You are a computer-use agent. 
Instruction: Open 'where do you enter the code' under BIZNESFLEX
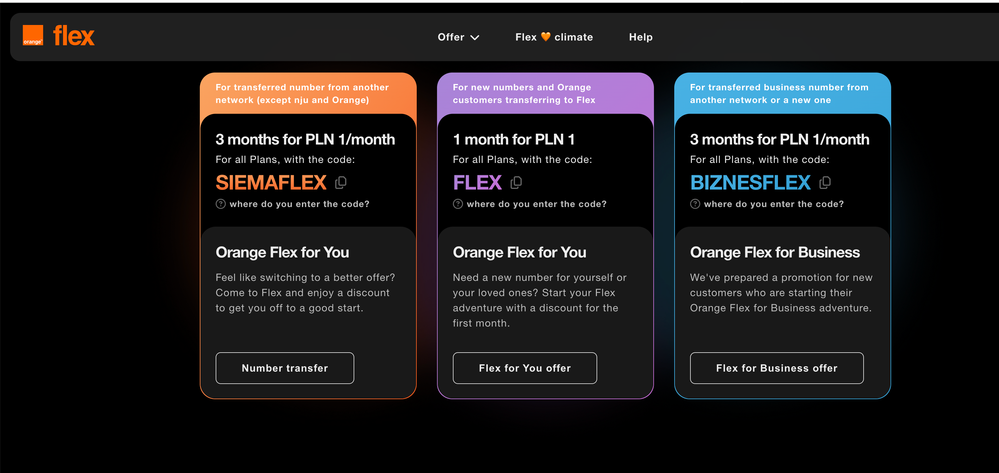tap(774, 204)
